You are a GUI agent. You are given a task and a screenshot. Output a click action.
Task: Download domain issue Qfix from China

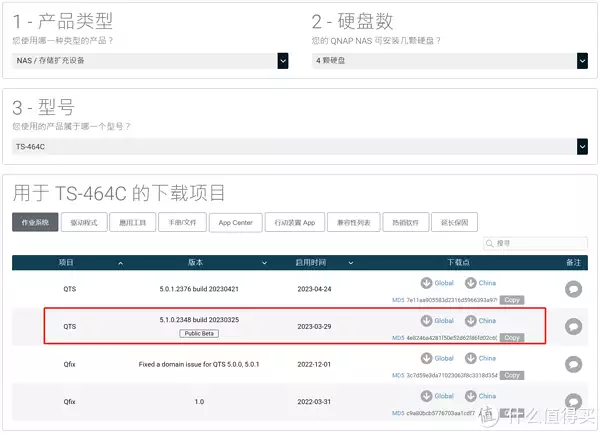(481, 358)
